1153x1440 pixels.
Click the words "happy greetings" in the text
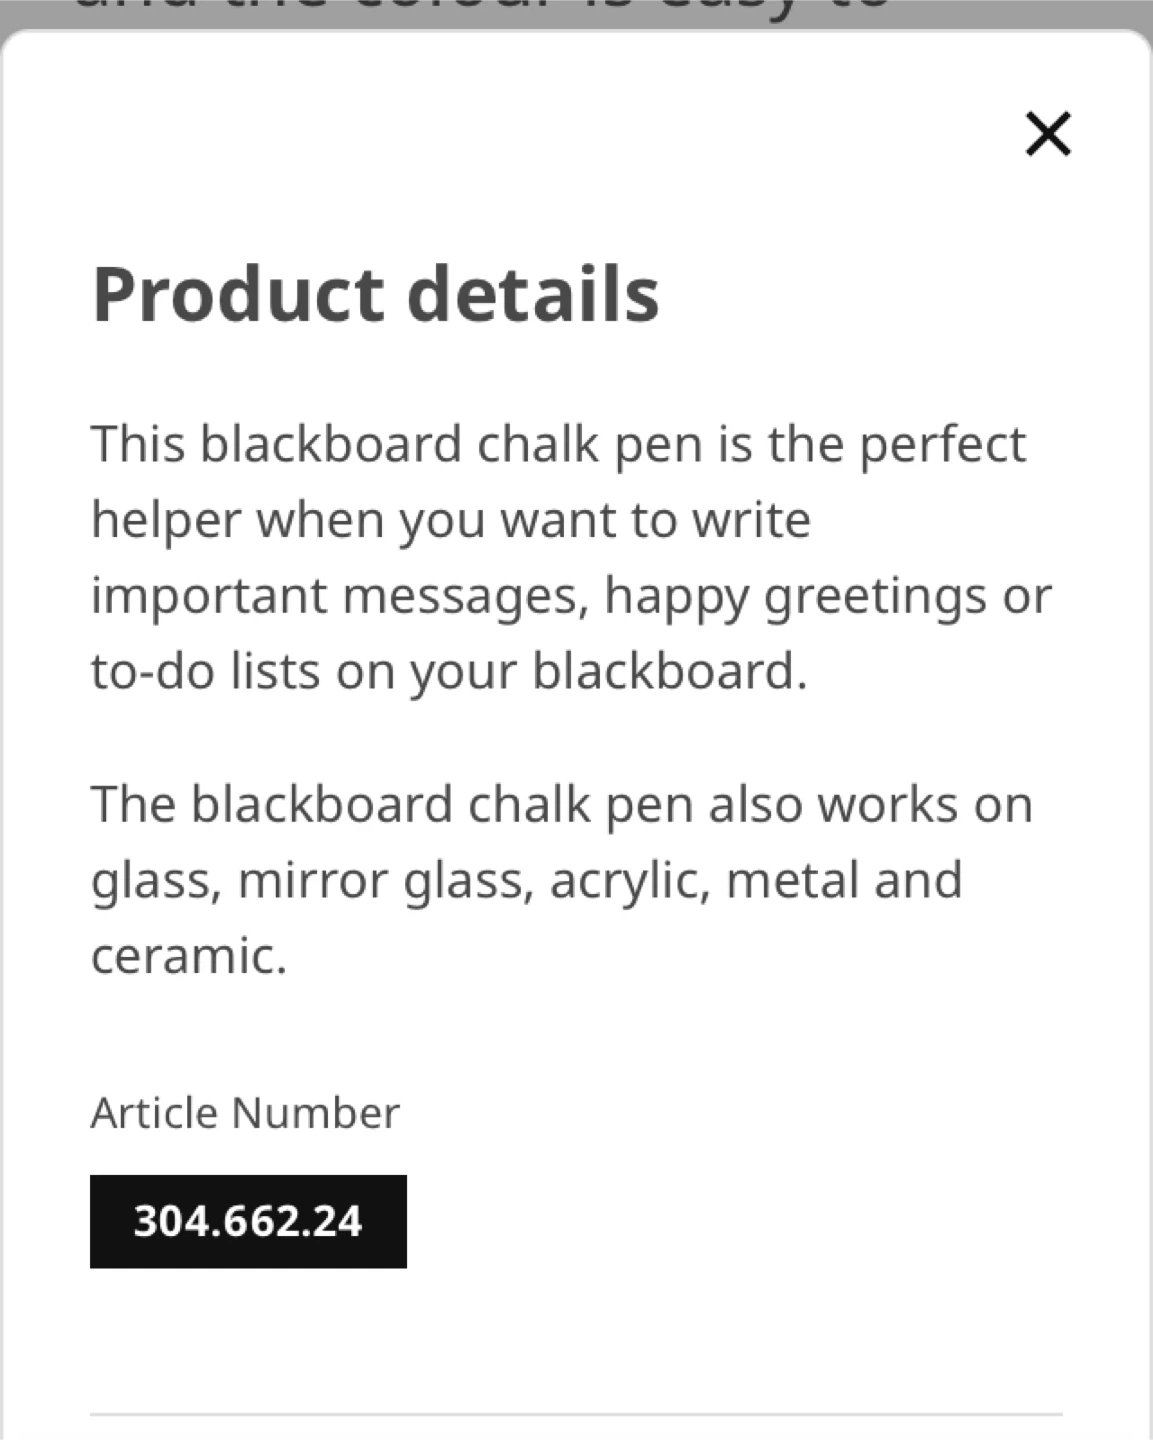click(787, 596)
